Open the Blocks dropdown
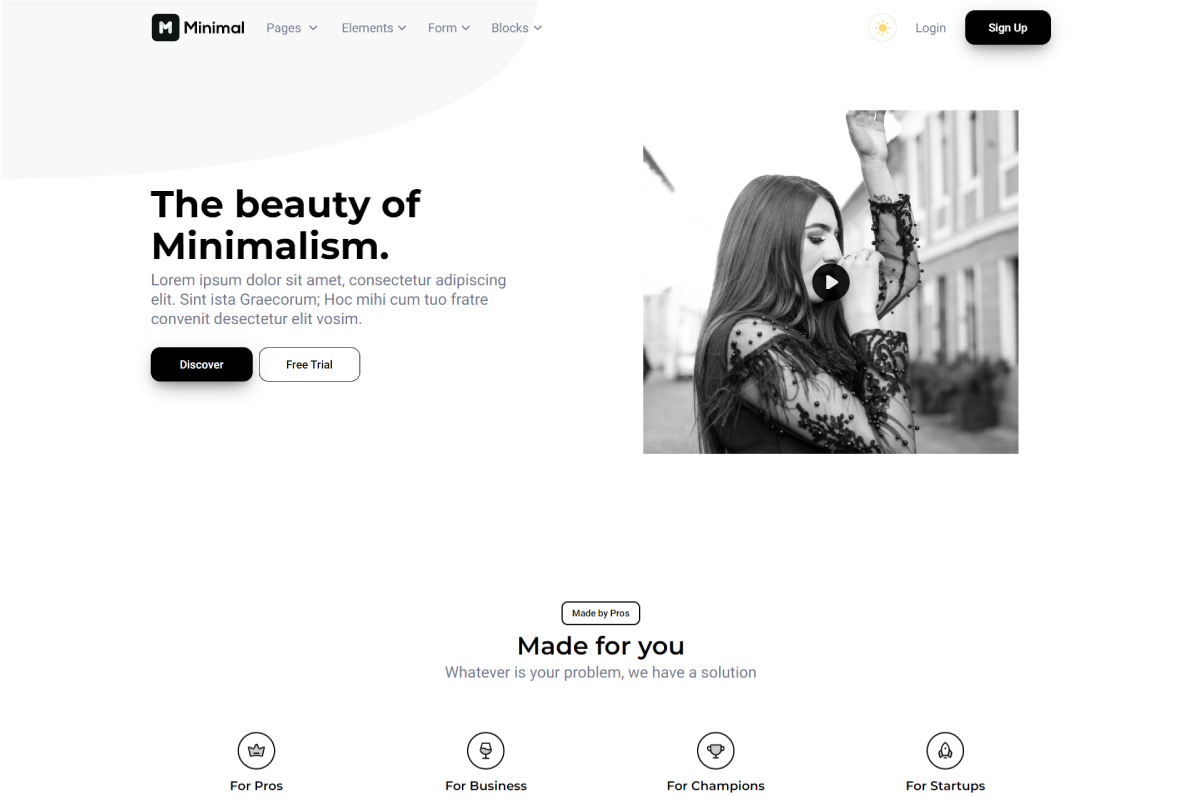This screenshot has width=1200, height=797. coord(516,28)
